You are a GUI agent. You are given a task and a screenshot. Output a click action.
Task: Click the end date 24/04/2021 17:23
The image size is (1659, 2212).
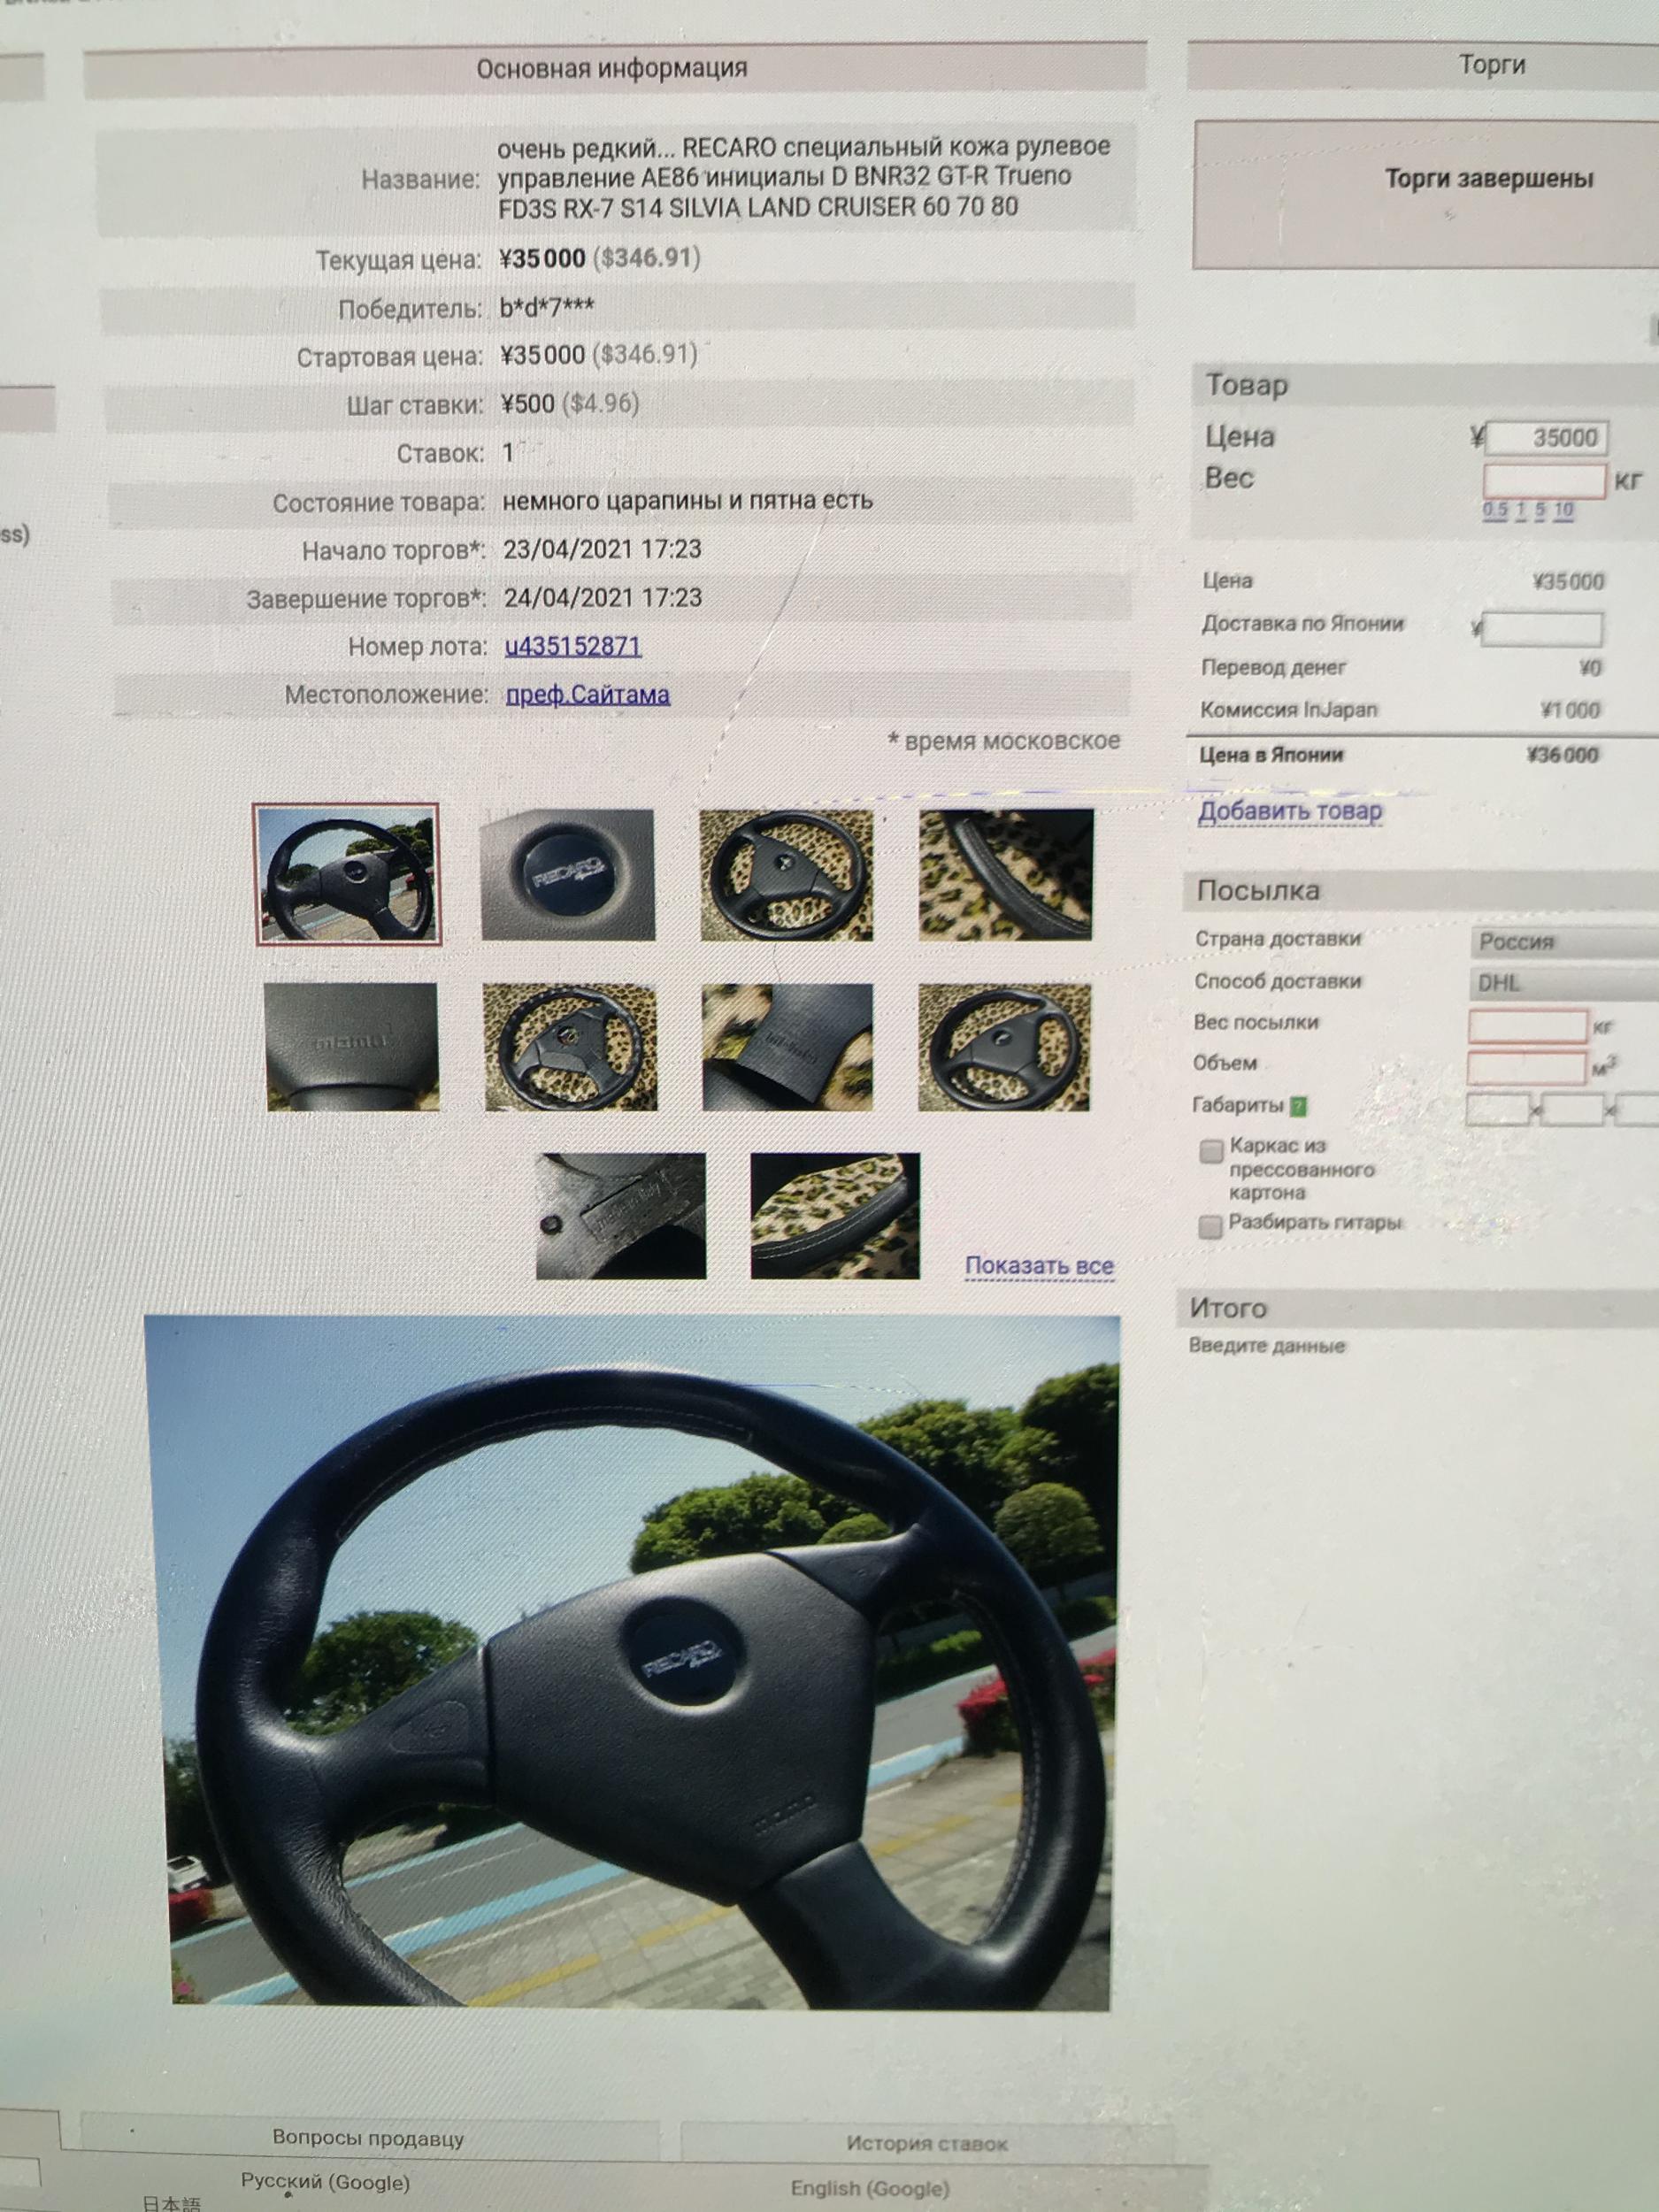[x=603, y=597]
